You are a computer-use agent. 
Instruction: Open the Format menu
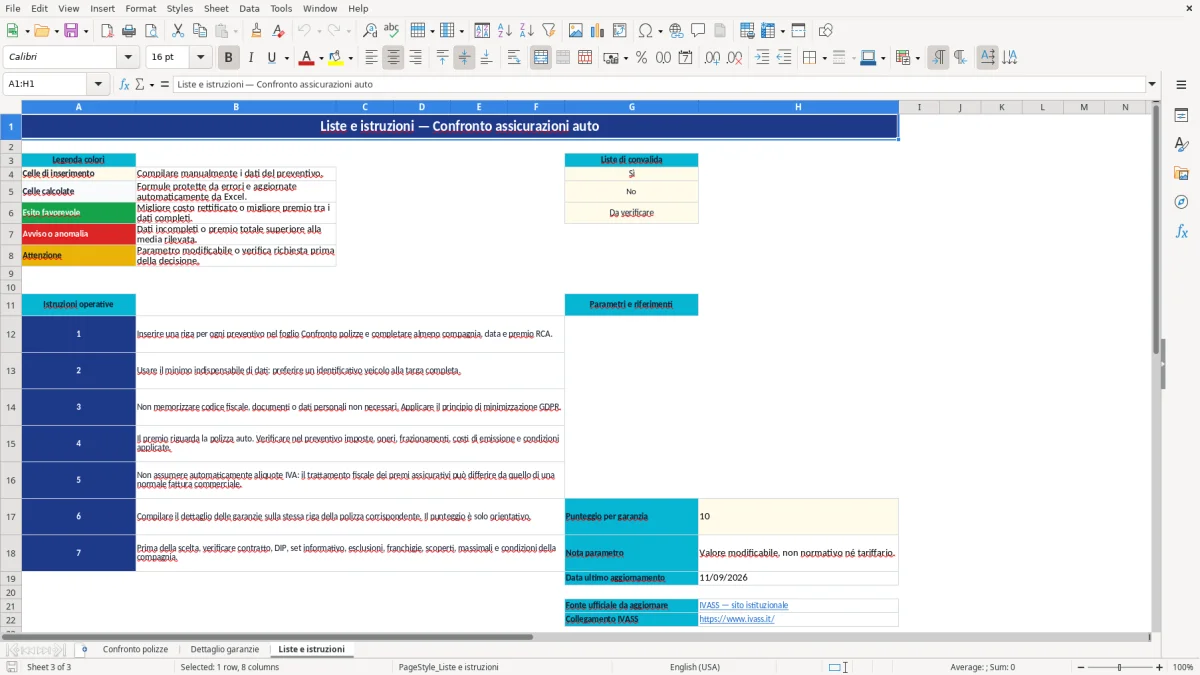tap(140, 8)
